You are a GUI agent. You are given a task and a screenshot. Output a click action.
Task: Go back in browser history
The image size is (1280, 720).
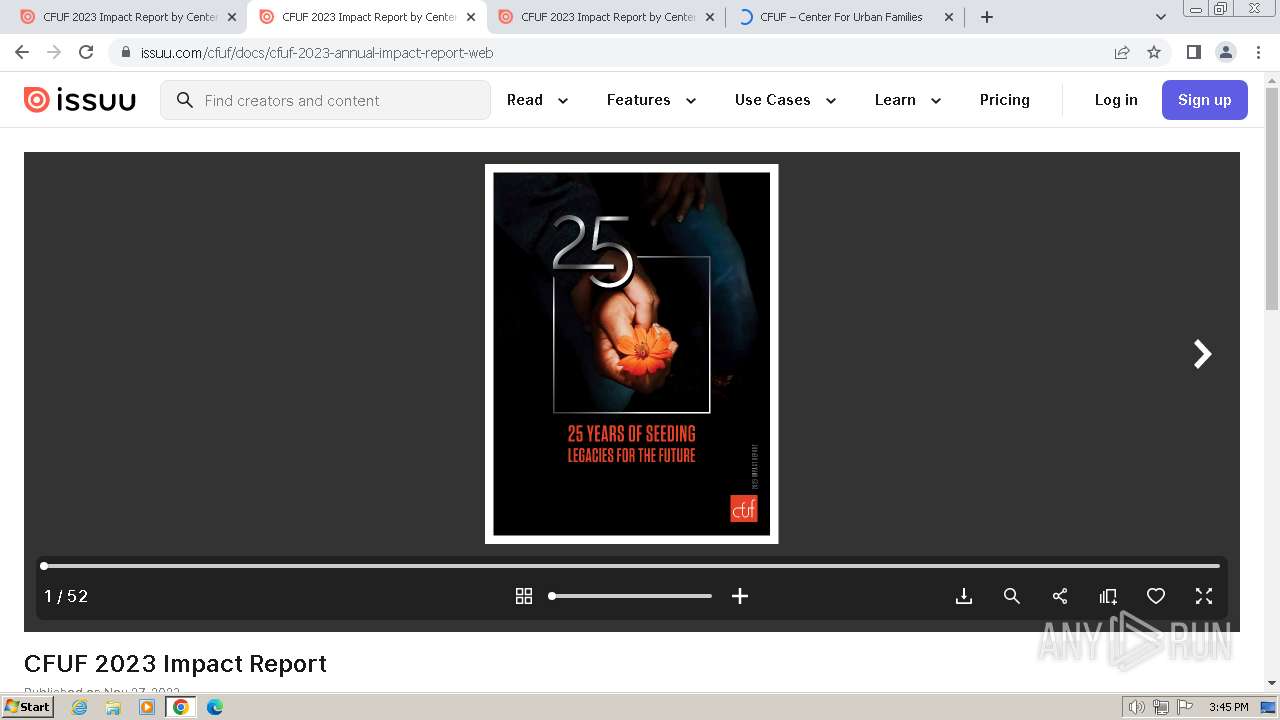[22, 52]
